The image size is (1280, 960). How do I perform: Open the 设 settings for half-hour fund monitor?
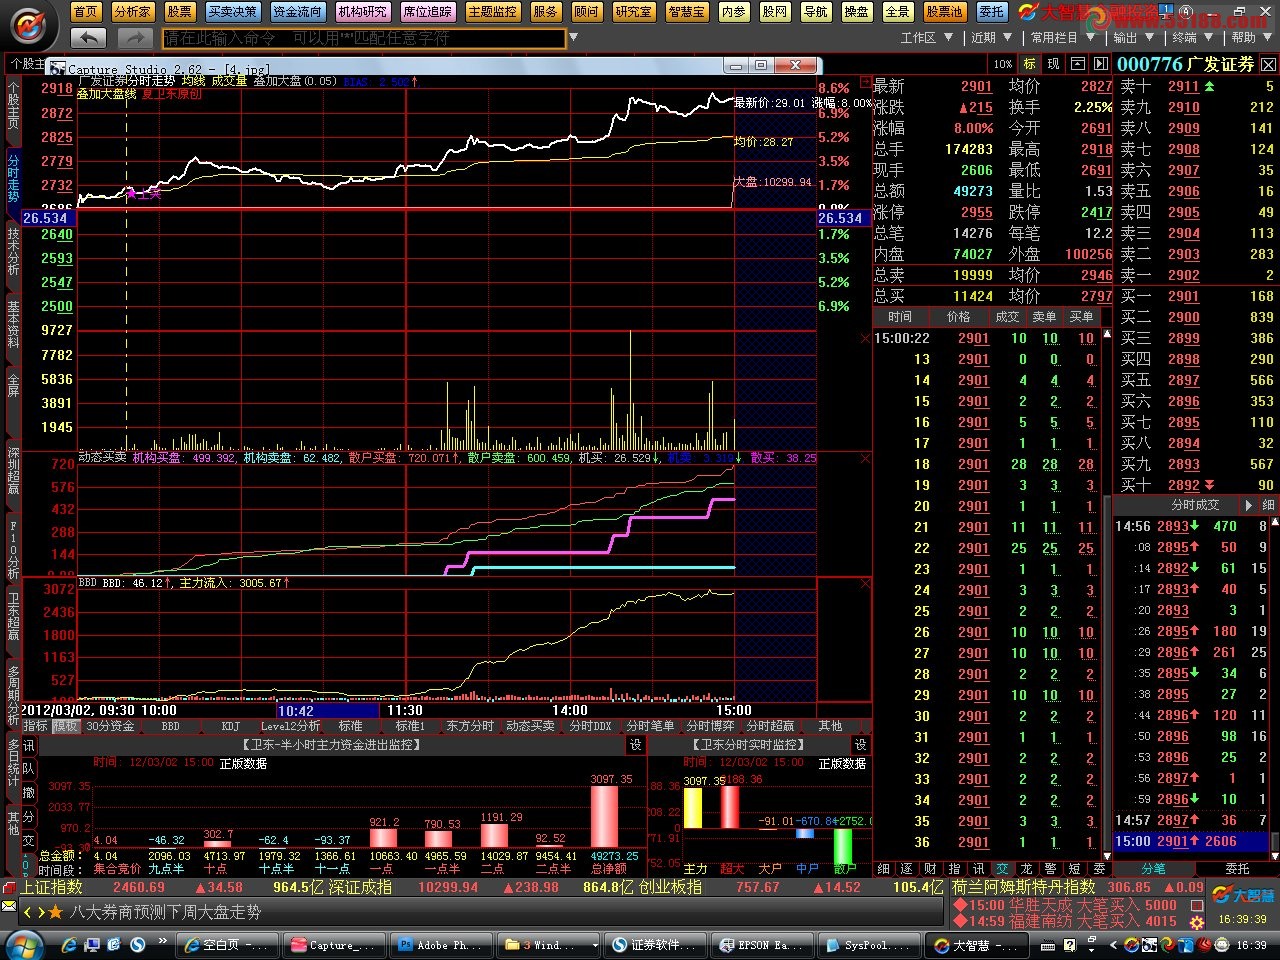pyautogui.click(x=635, y=745)
